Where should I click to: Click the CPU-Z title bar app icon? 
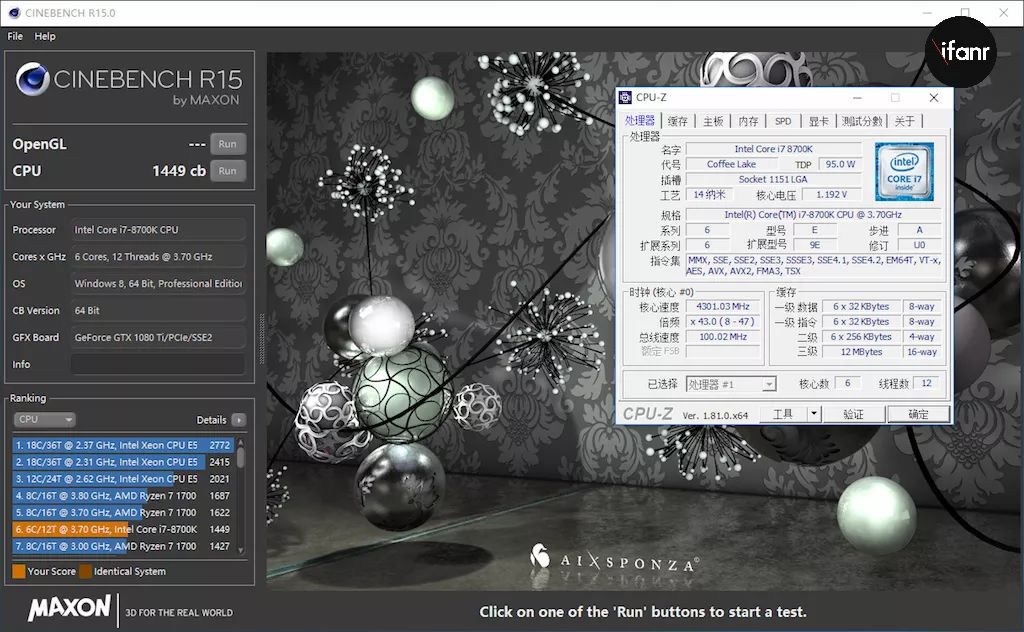625,97
